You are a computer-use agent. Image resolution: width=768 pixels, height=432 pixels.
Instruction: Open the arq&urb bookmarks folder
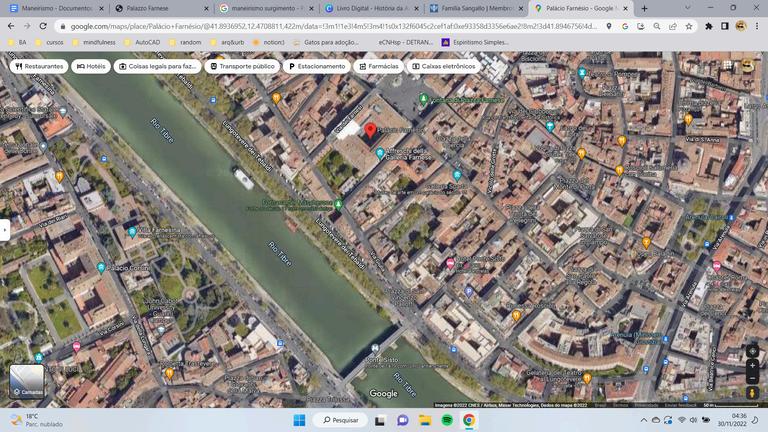tap(227, 43)
